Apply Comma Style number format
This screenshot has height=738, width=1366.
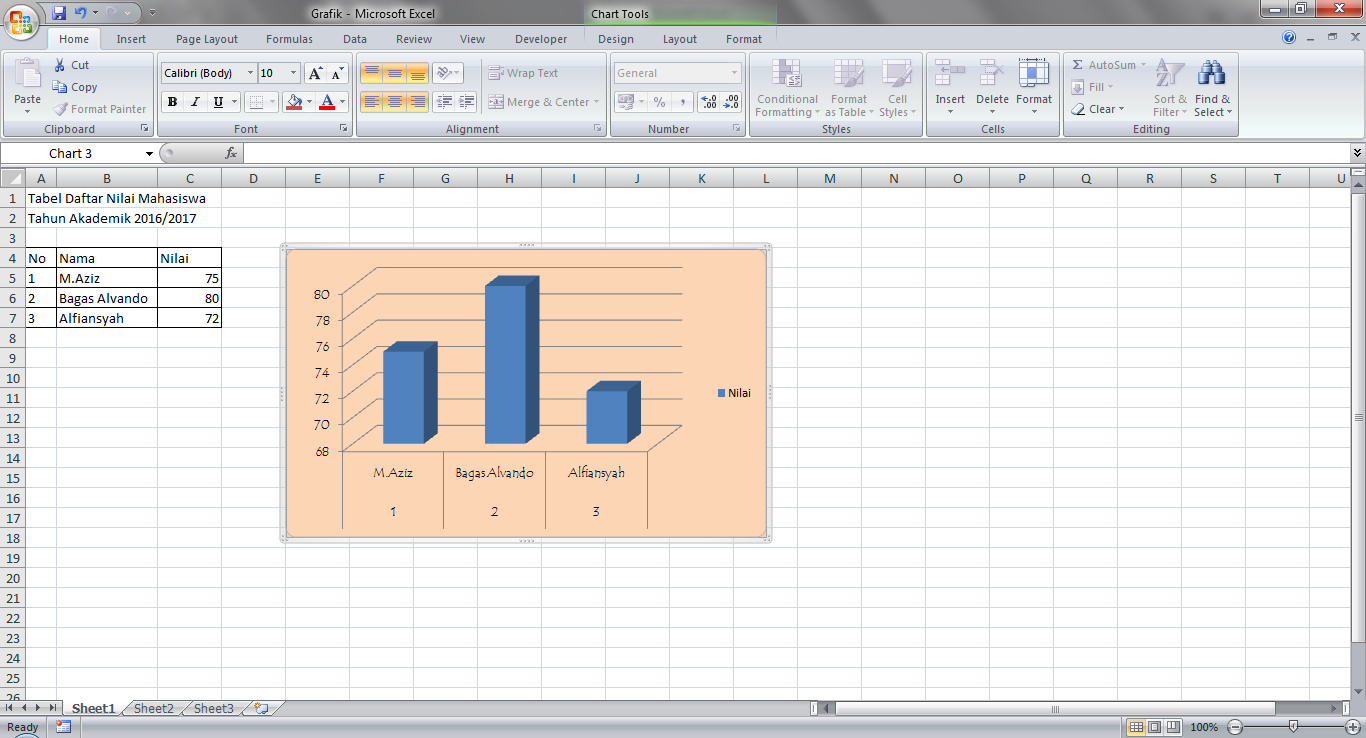click(x=682, y=102)
